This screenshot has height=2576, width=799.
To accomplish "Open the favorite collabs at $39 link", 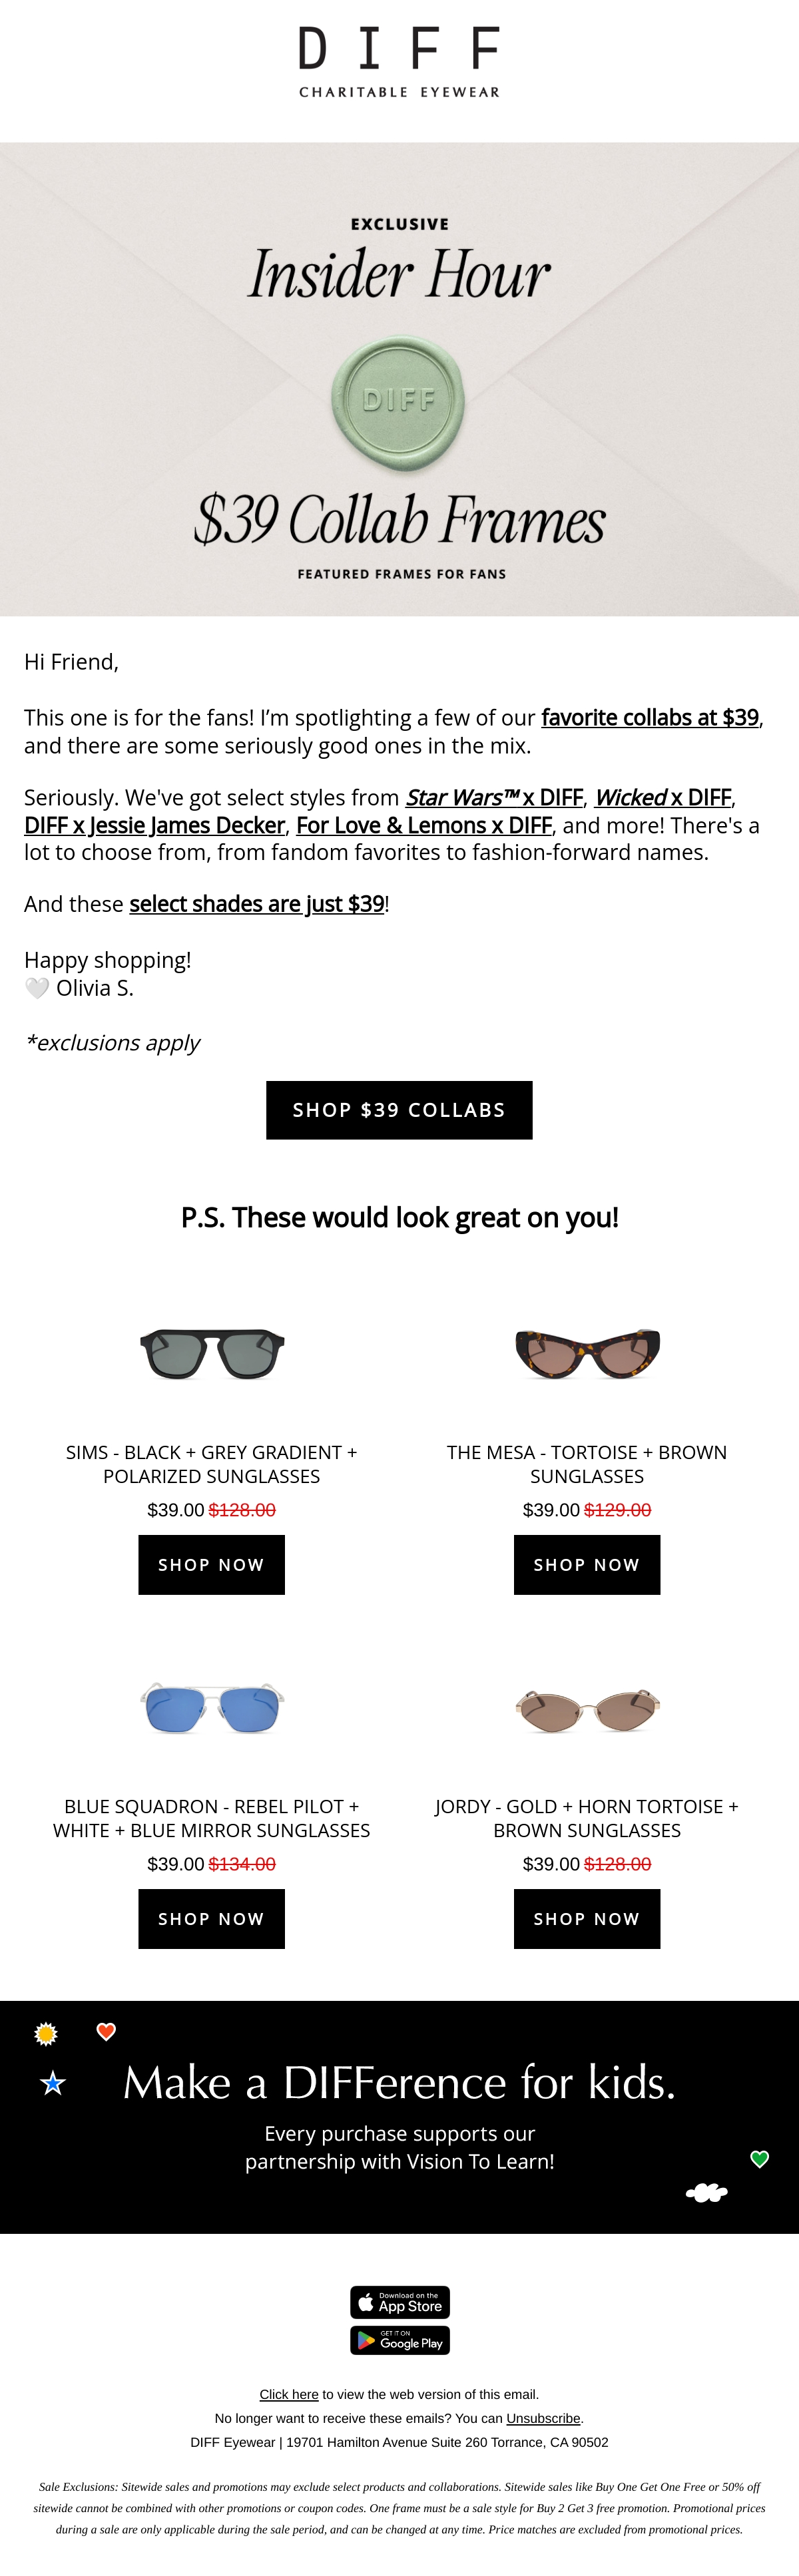I will (x=650, y=718).
